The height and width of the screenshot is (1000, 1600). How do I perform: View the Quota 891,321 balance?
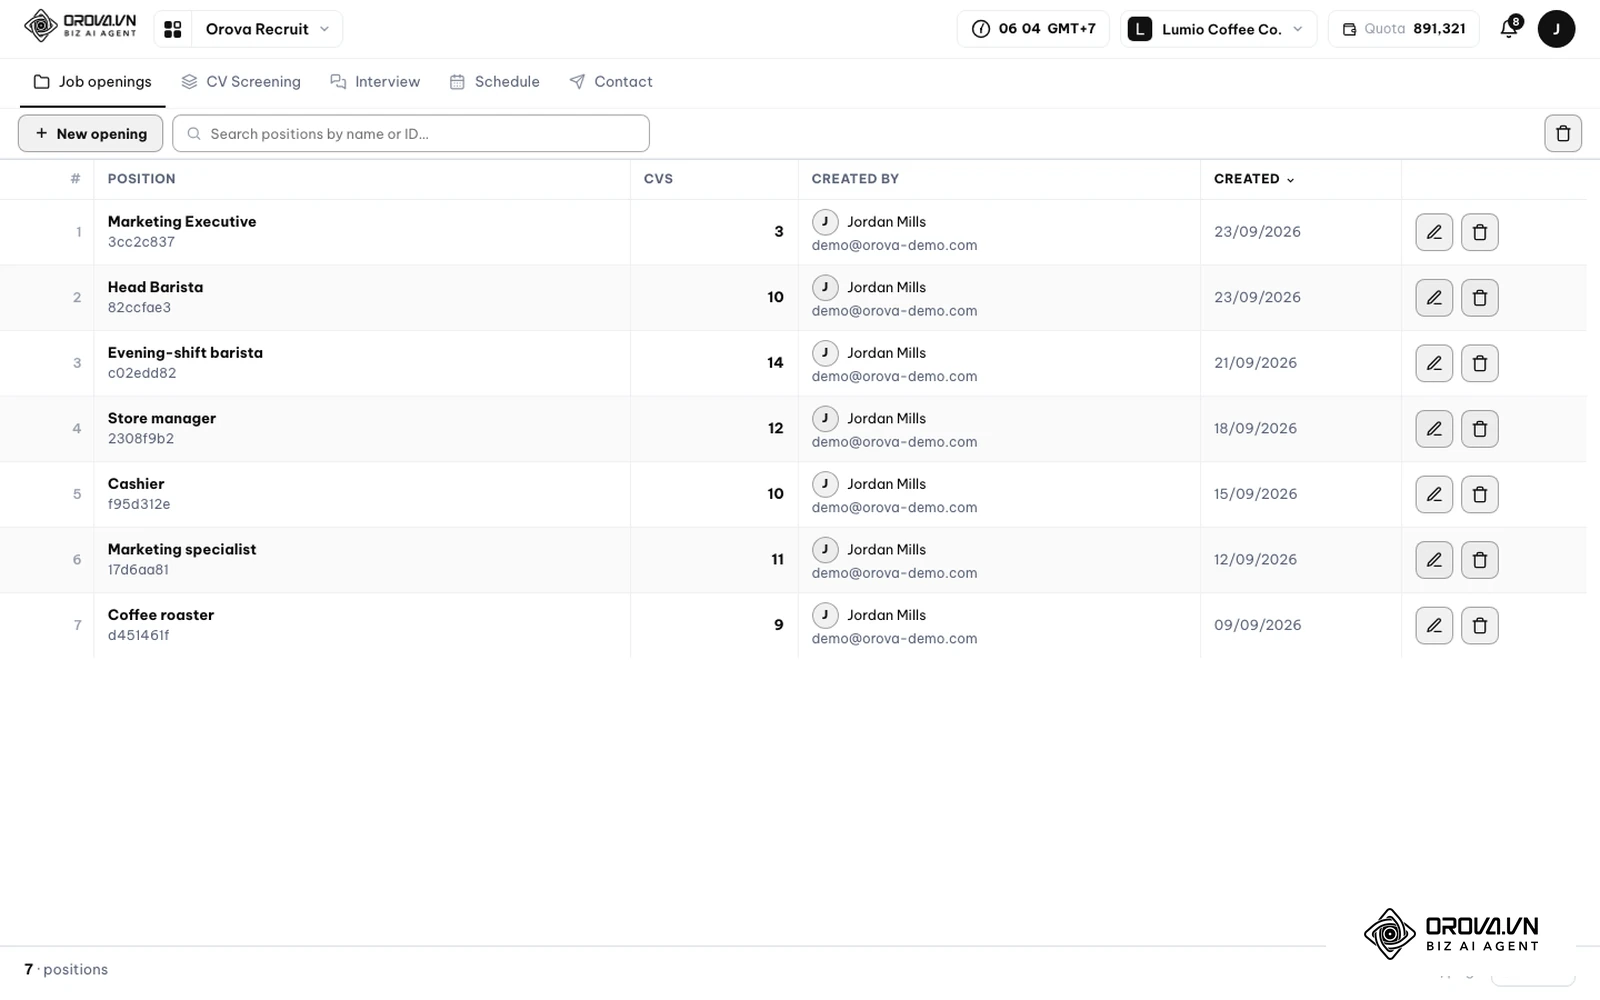1403,29
